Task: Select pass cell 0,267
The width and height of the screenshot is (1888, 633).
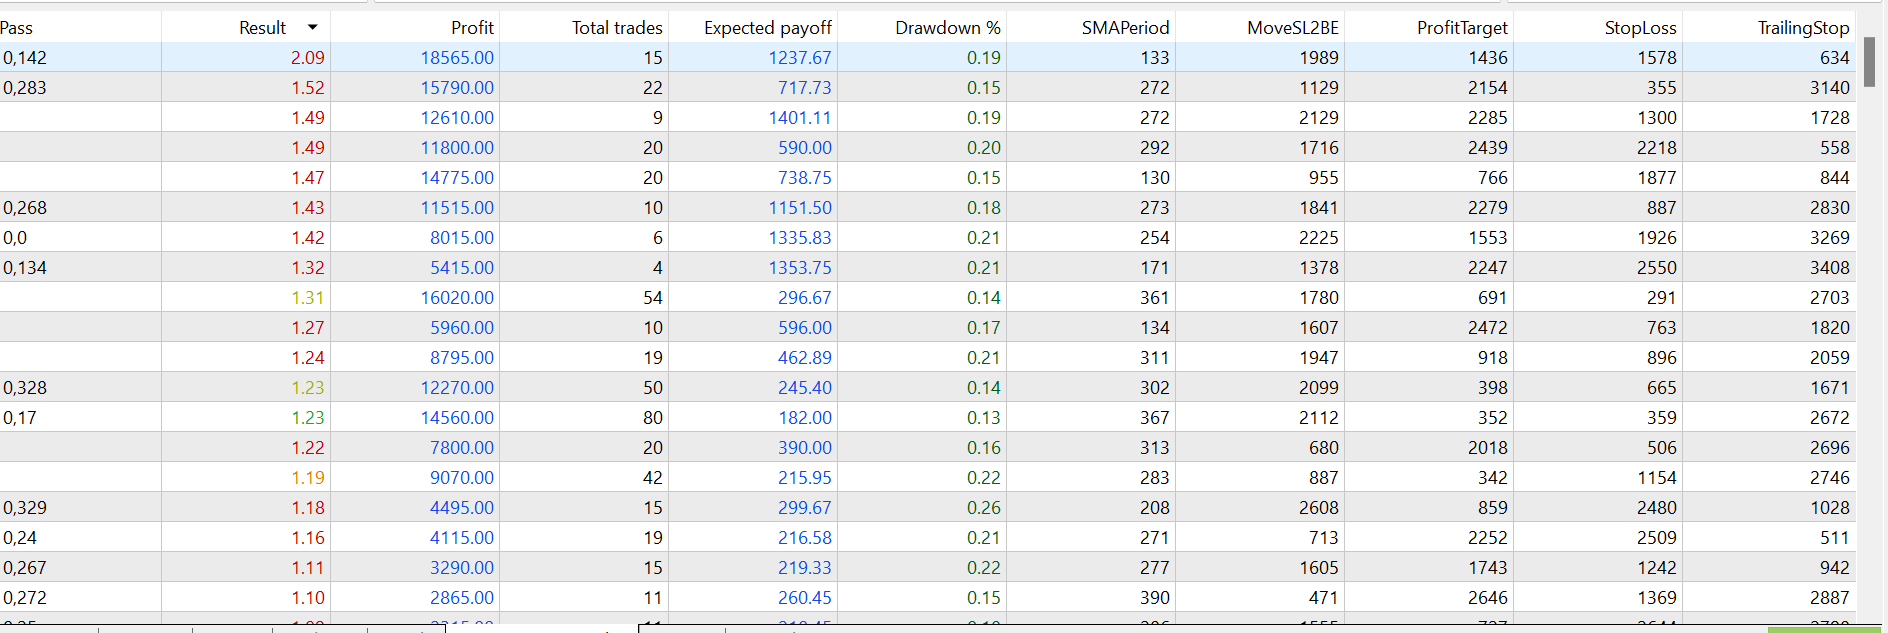Action: click(25, 568)
